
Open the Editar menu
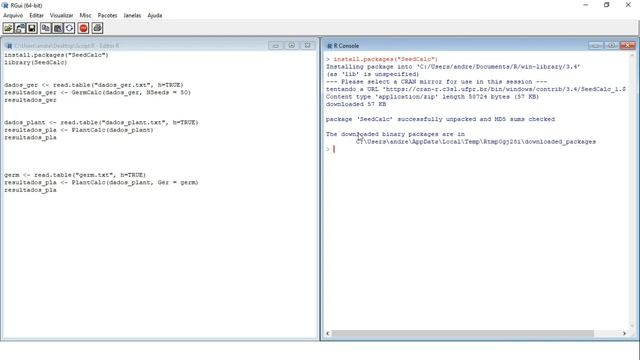coord(36,16)
